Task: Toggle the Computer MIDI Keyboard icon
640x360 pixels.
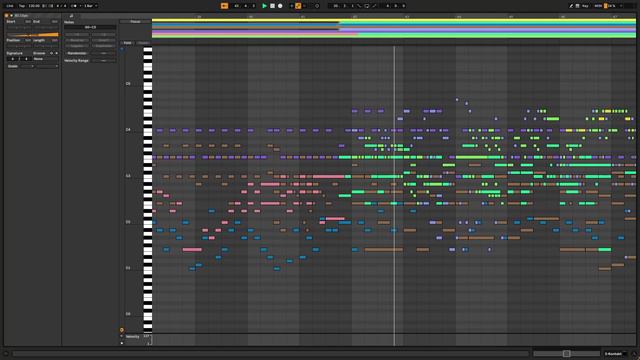Action: 578,6
